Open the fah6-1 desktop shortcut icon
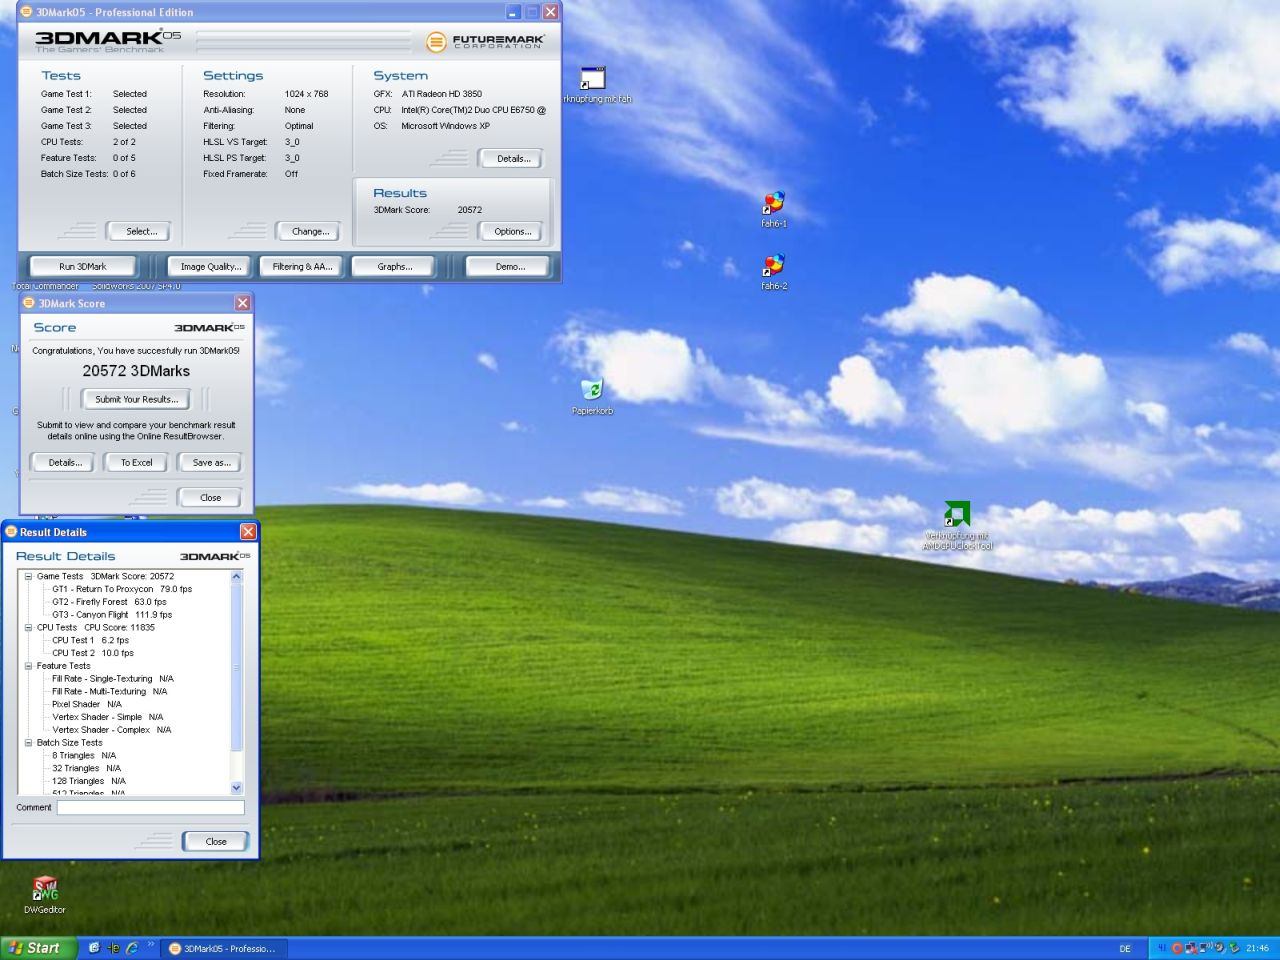The width and height of the screenshot is (1280, 960). (x=773, y=203)
